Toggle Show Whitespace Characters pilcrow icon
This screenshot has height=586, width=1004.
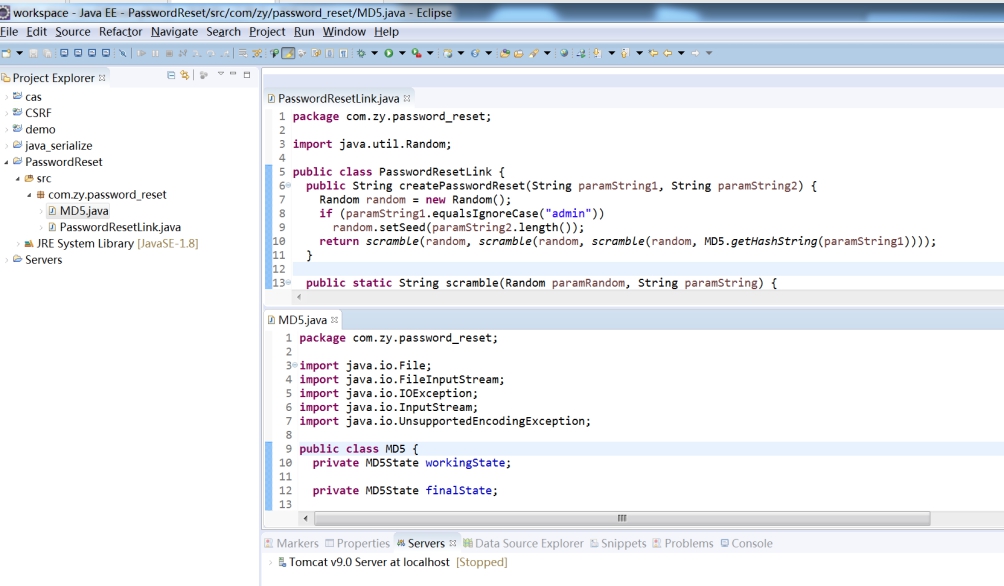[x=343, y=53]
